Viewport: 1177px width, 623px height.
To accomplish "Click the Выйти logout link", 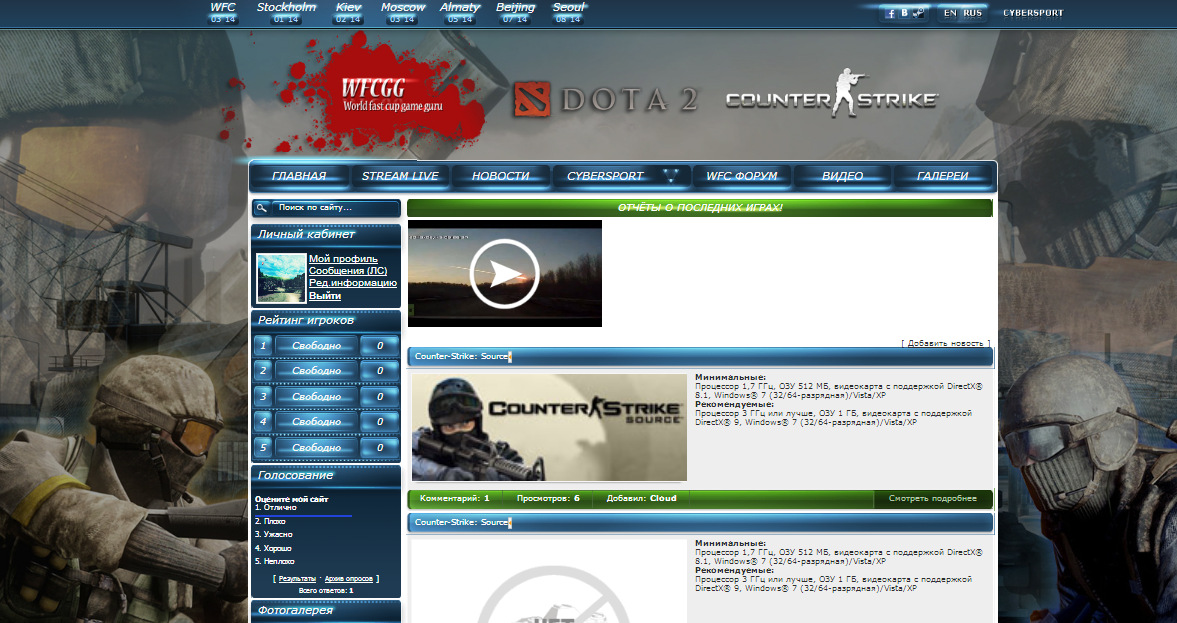I will [x=325, y=296].
